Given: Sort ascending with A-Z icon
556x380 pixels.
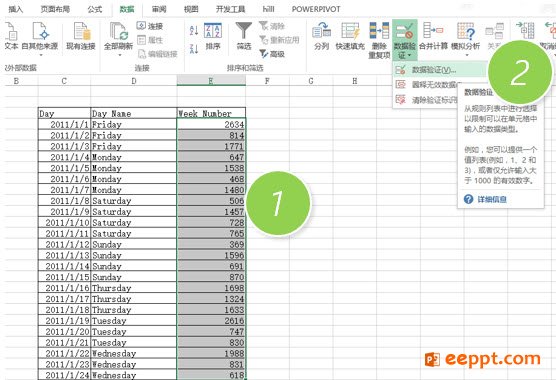Looking at the screenshot, I should tap(194, 30).
